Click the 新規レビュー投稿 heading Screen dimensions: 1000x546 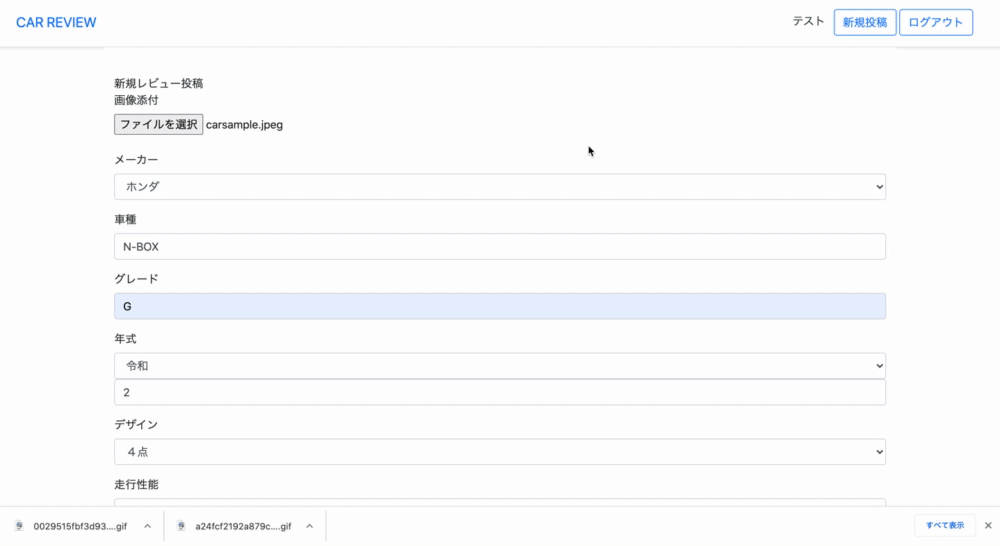pos(159,84)
